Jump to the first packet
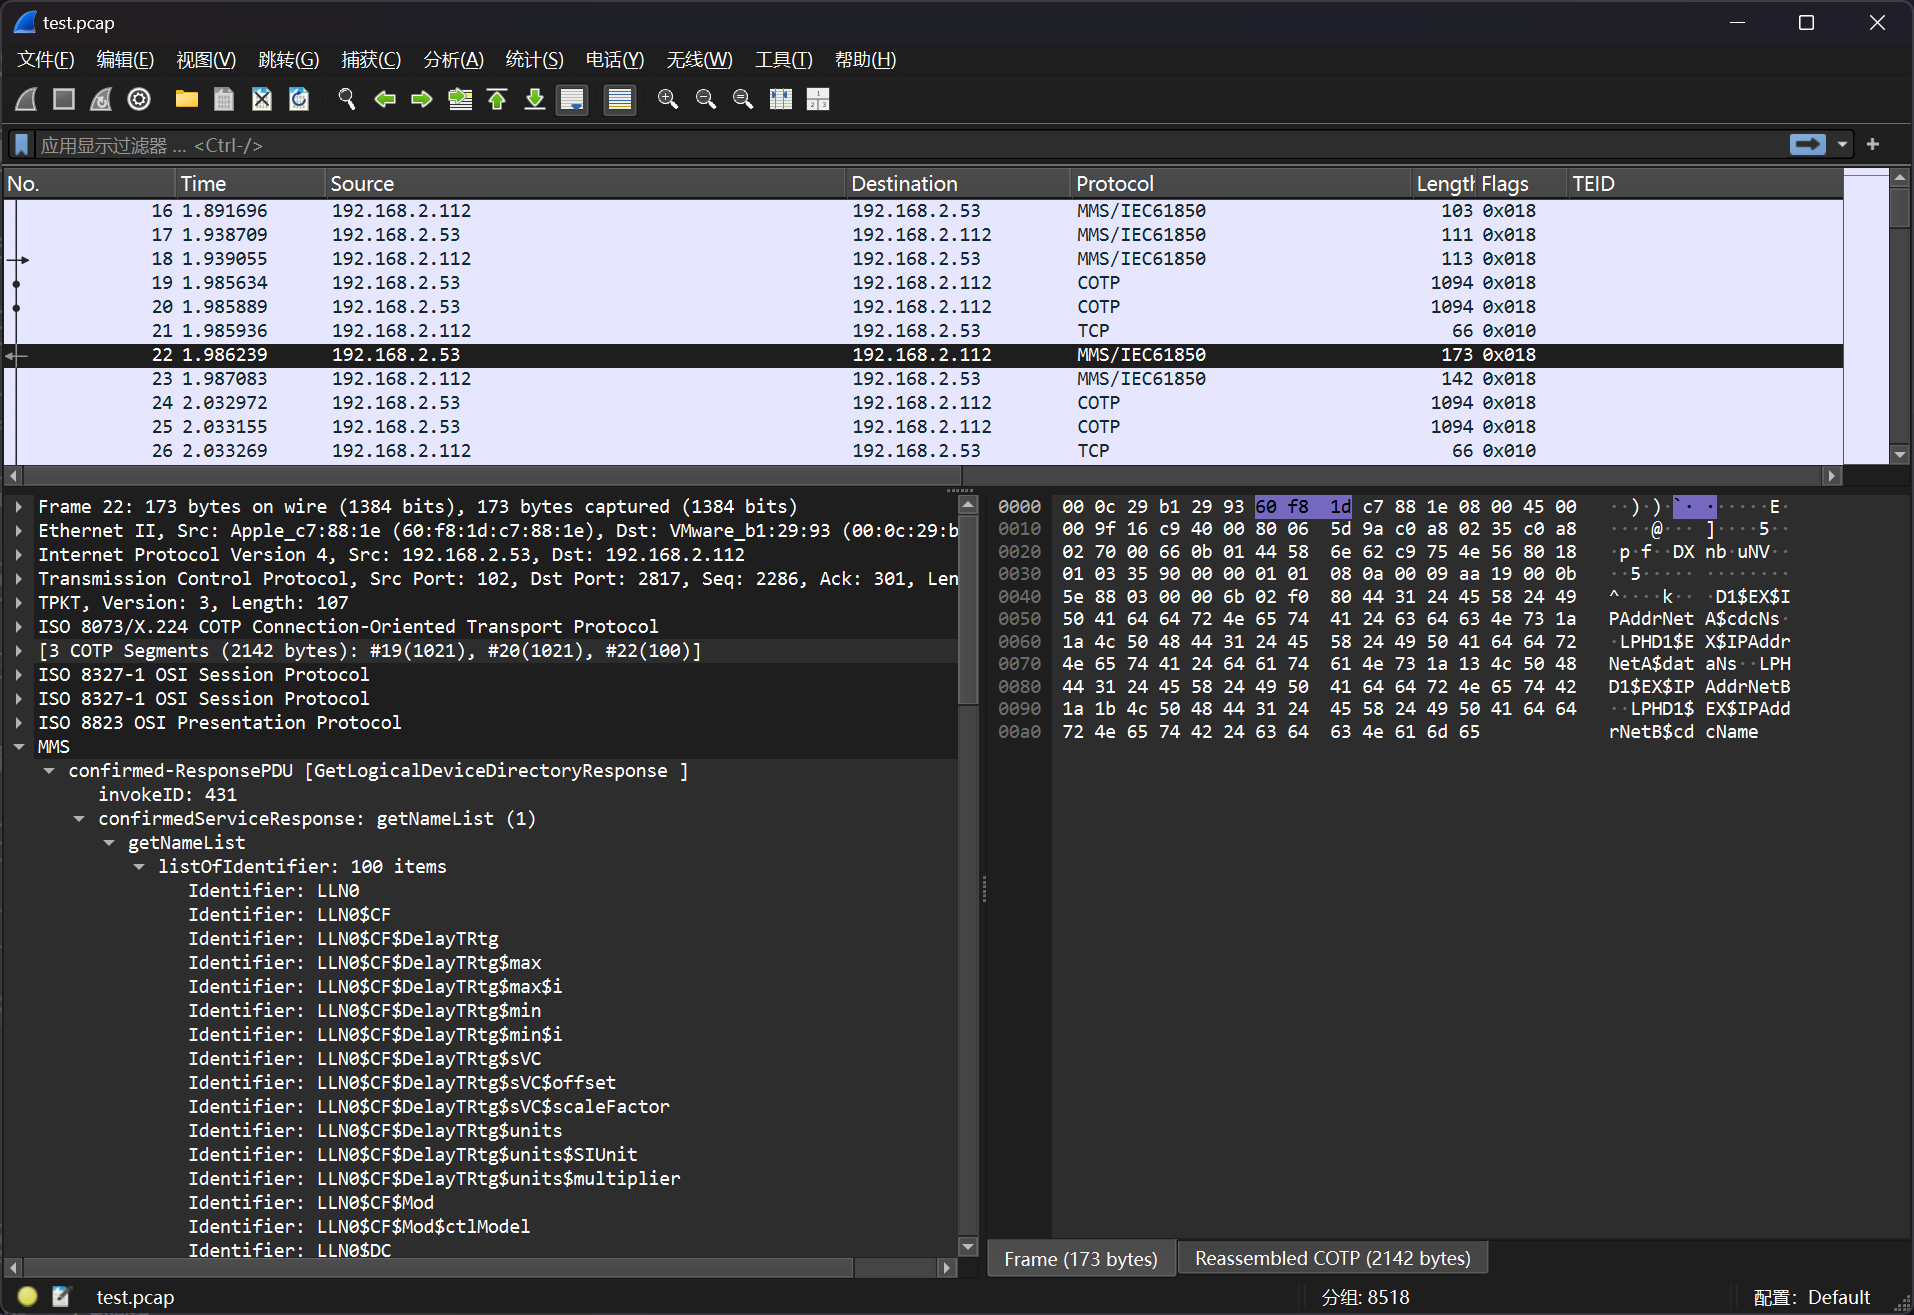 coord(497,99)
